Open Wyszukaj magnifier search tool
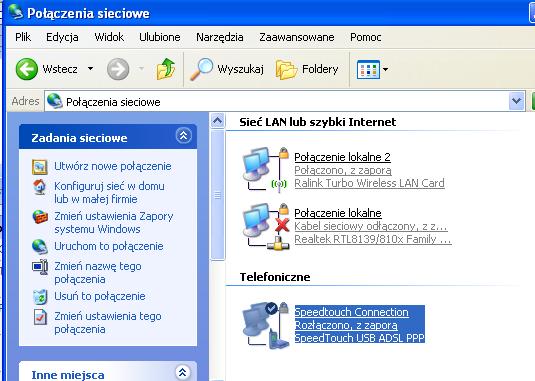 (x=201, y=69)
